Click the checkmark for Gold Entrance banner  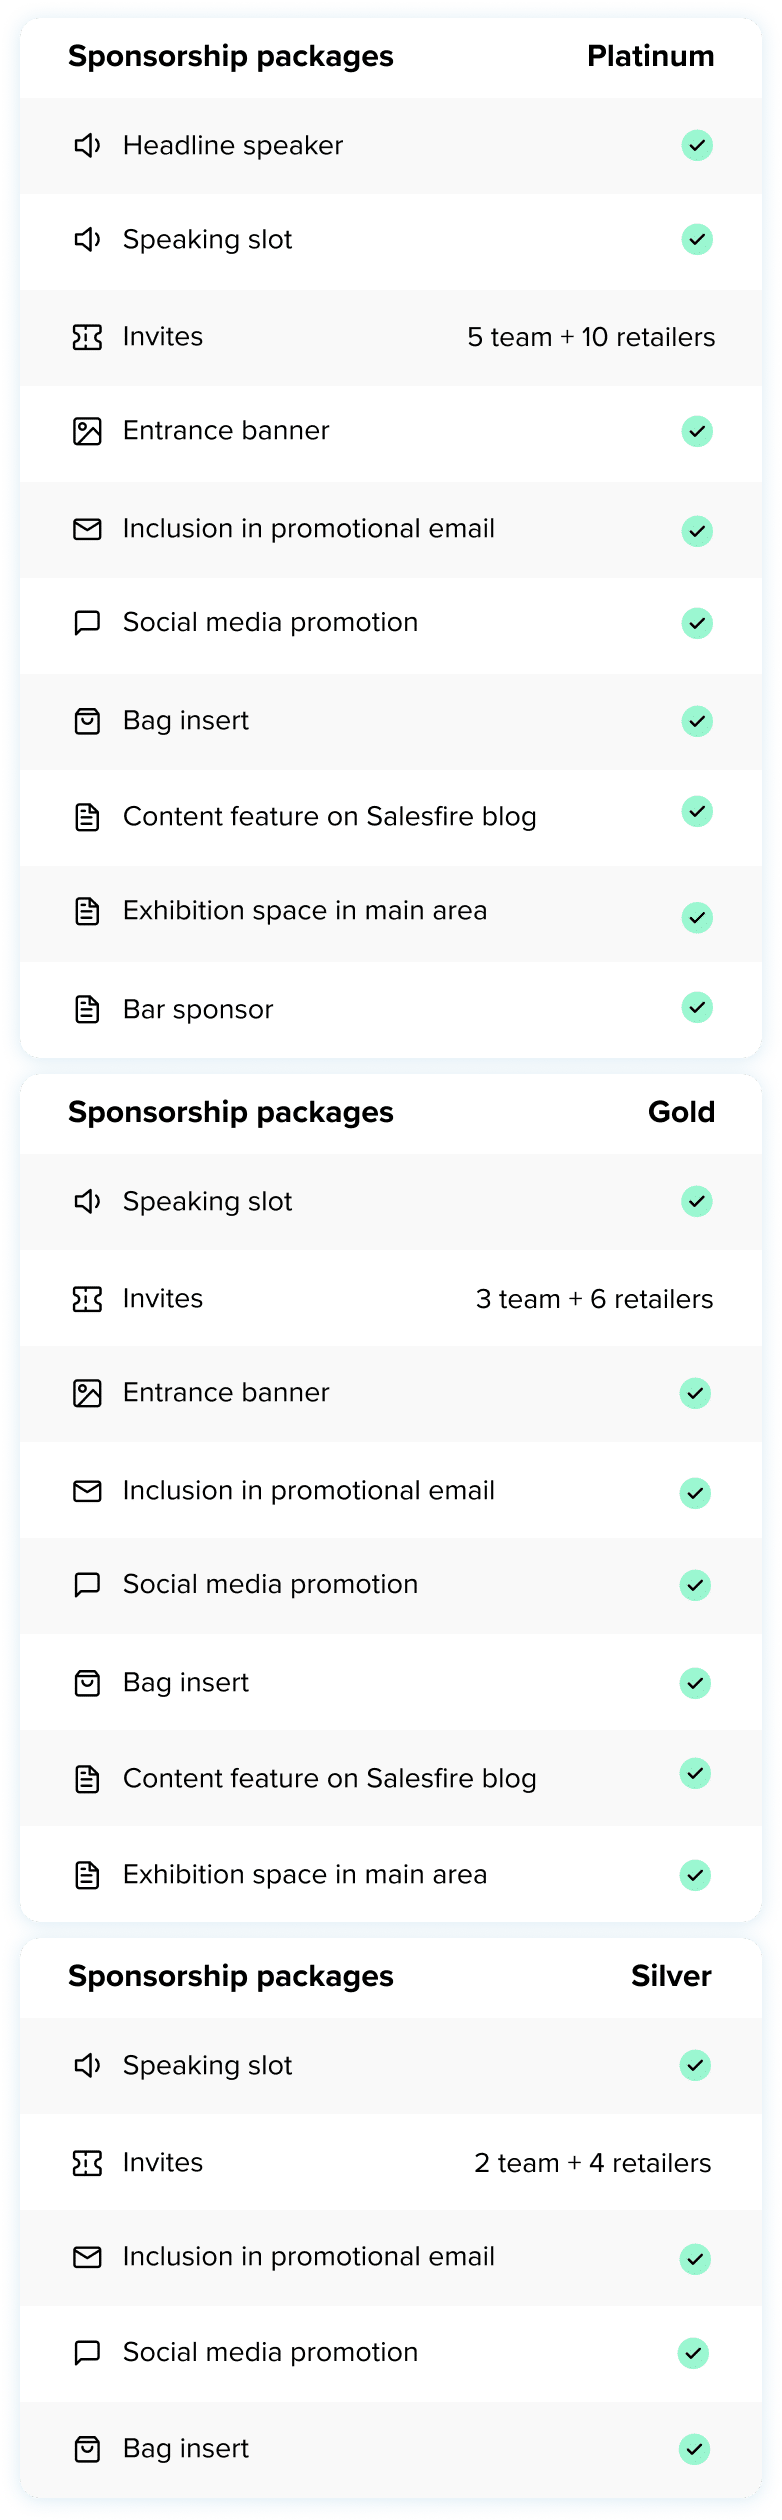[695, 1393]
